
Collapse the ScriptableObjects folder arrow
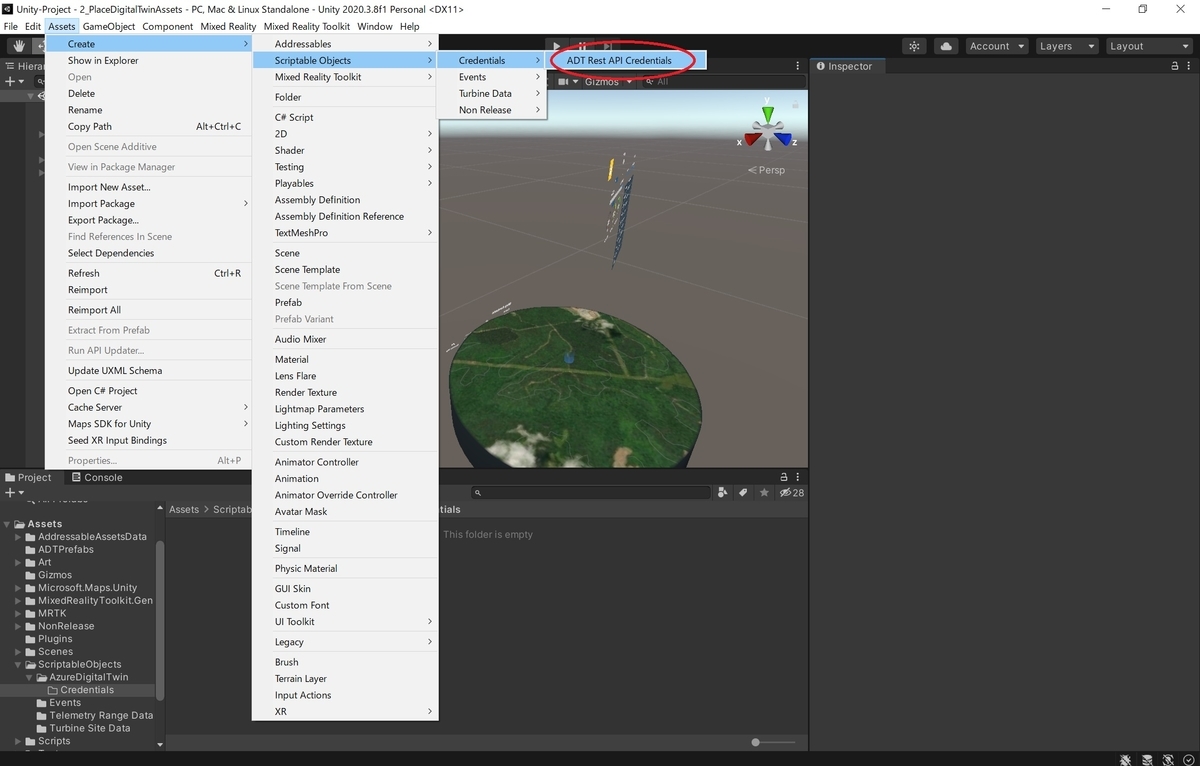pos(18,664)
